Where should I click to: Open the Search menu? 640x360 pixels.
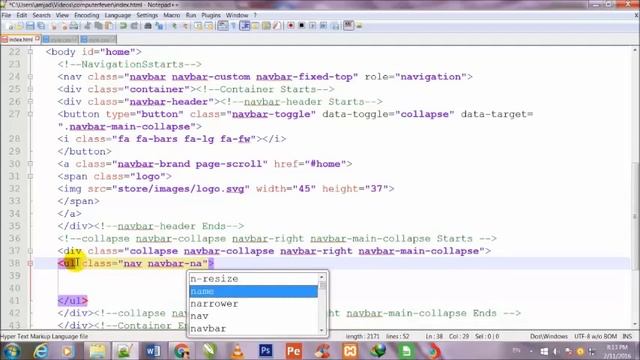42,15
